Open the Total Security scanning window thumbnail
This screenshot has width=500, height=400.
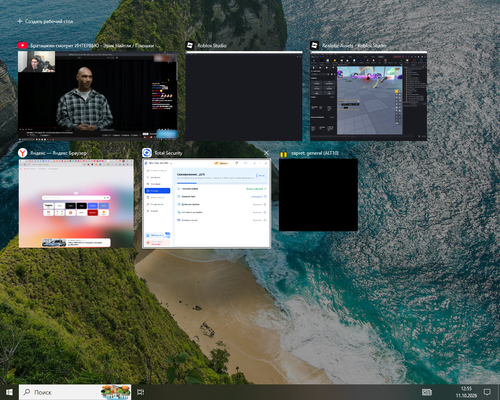point(206,204)
